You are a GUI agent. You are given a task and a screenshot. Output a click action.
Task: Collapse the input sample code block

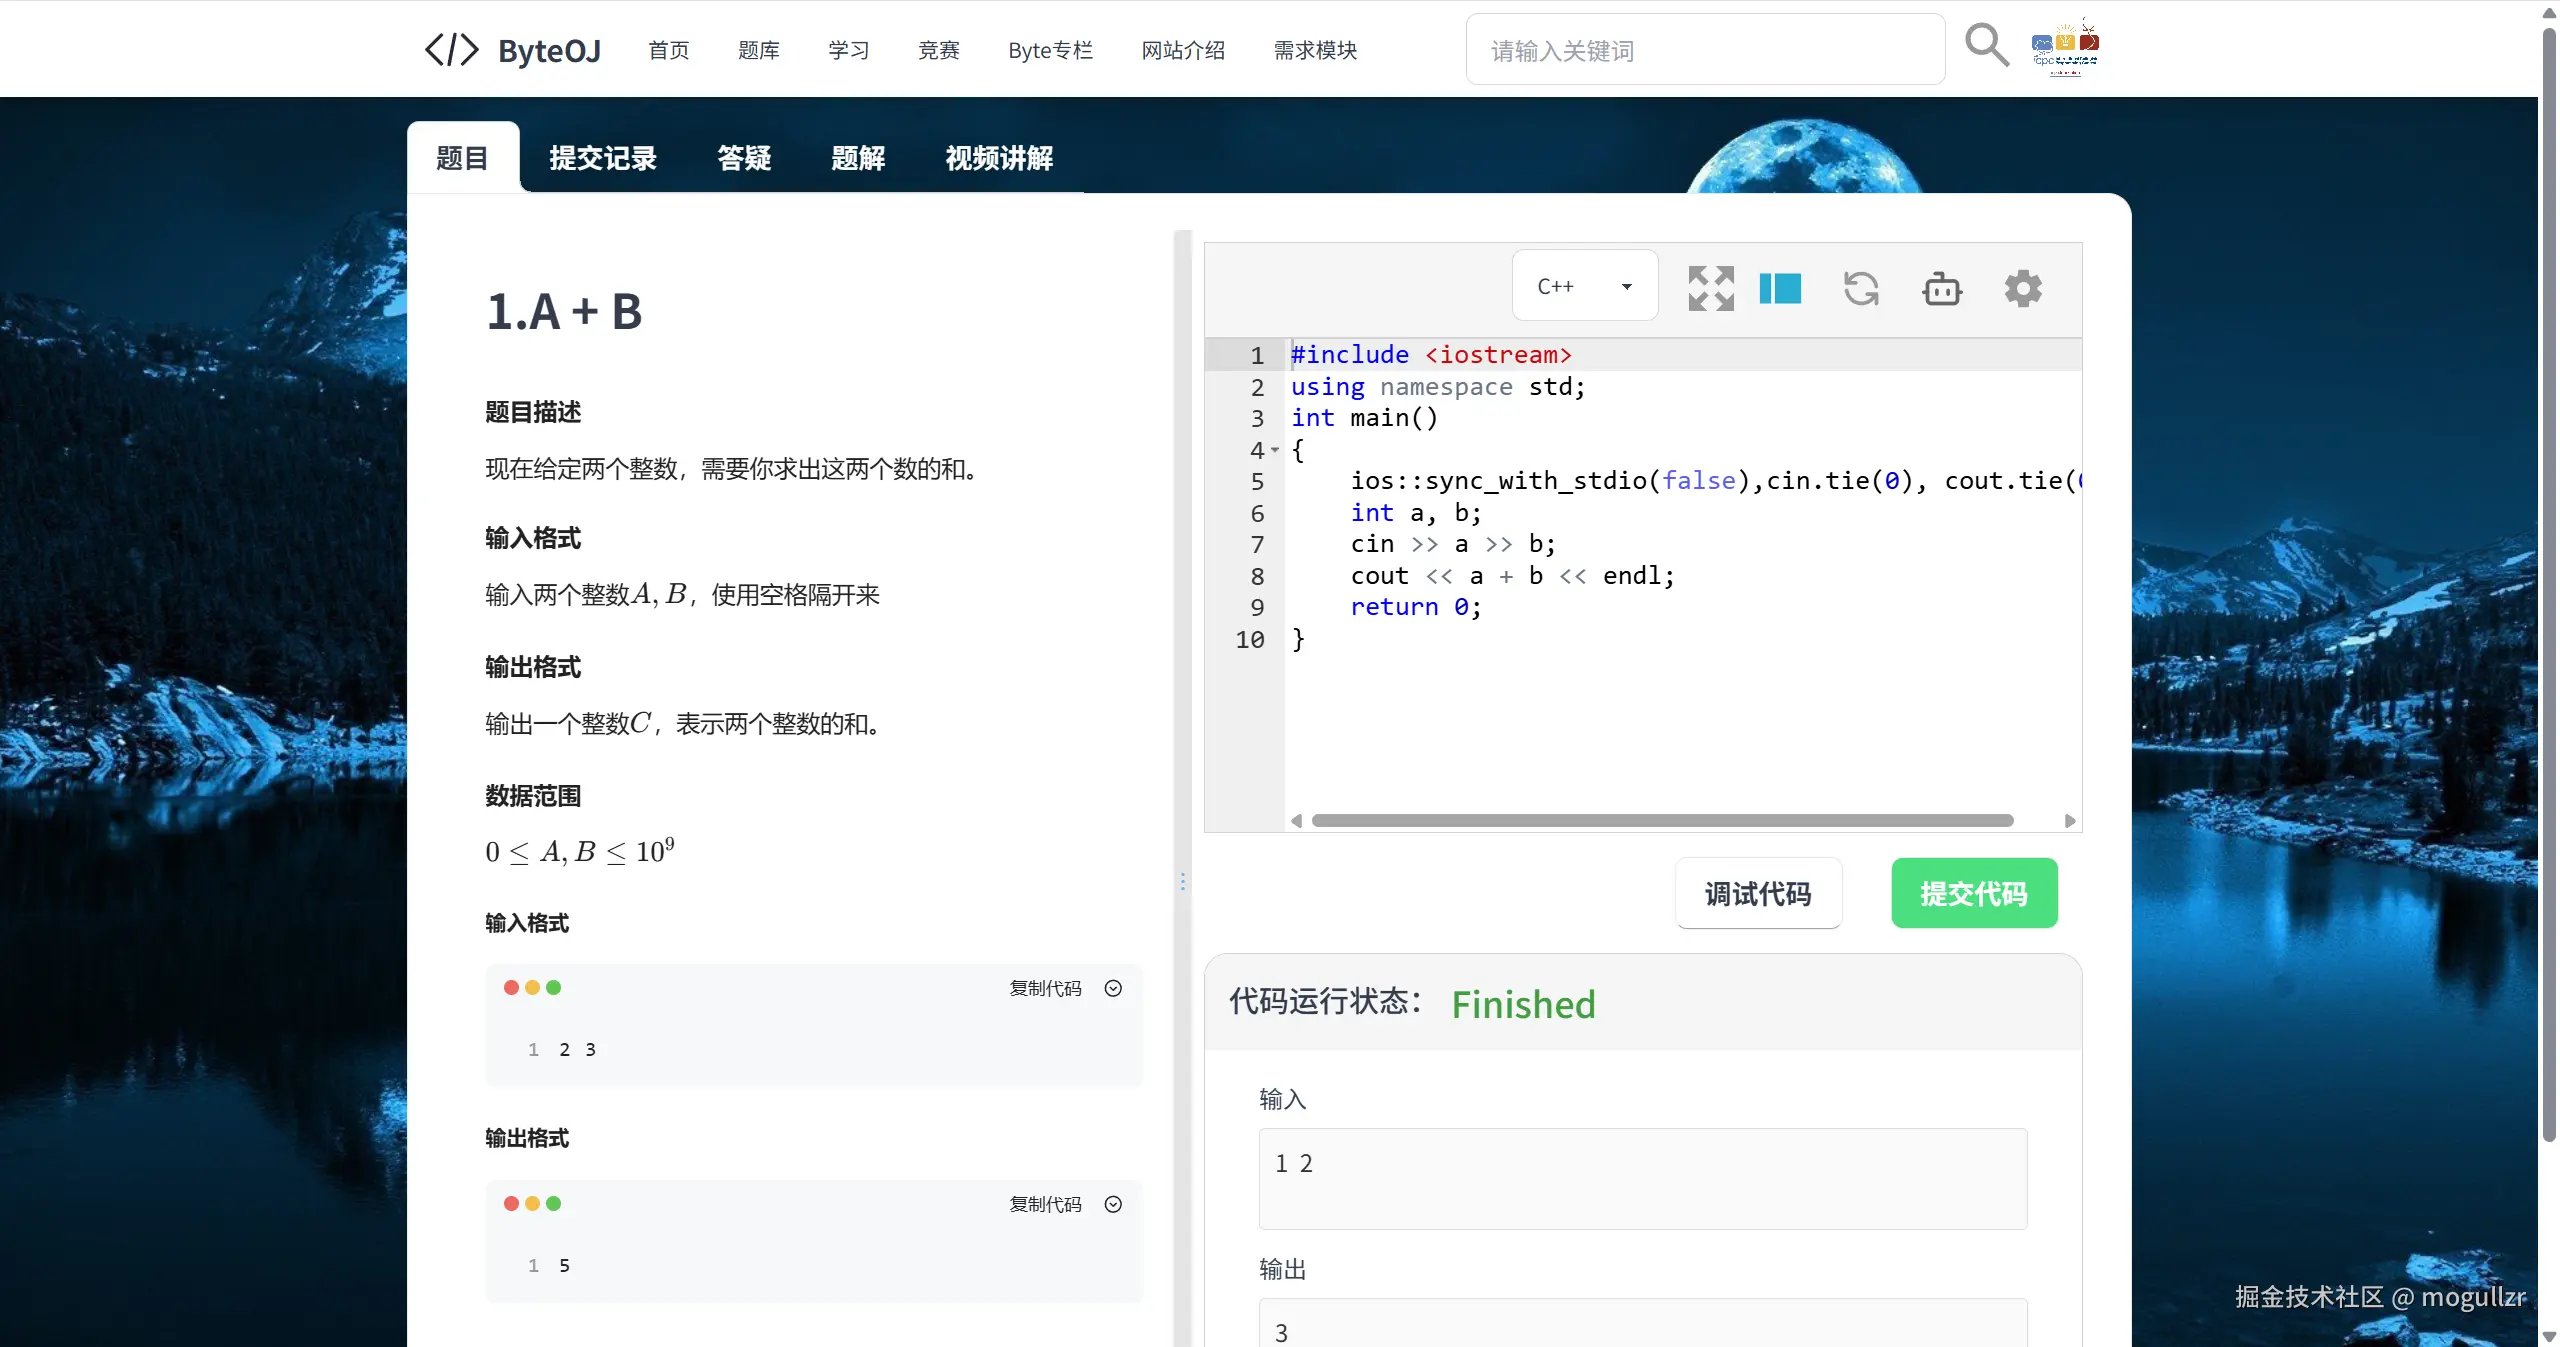pyautogui.click(x=1113, y=988)
